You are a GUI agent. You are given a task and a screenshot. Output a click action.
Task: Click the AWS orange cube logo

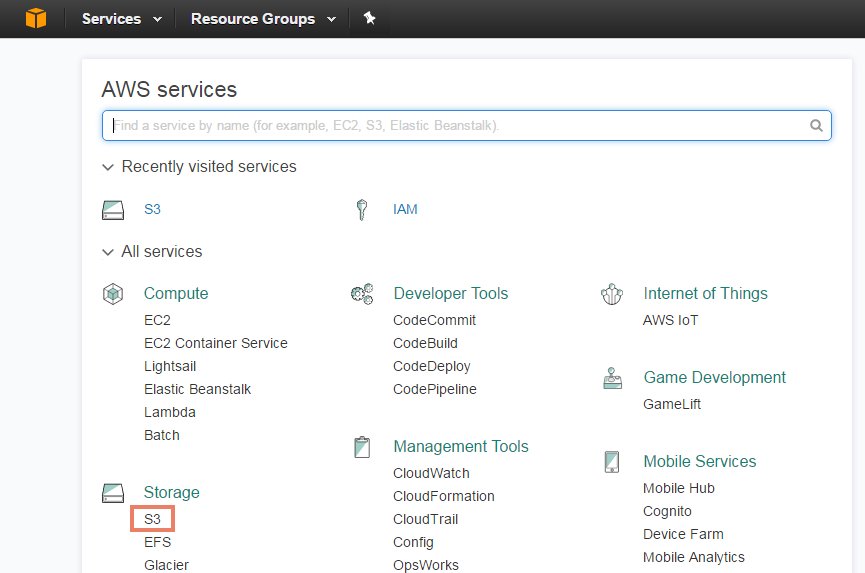(36, 18)
